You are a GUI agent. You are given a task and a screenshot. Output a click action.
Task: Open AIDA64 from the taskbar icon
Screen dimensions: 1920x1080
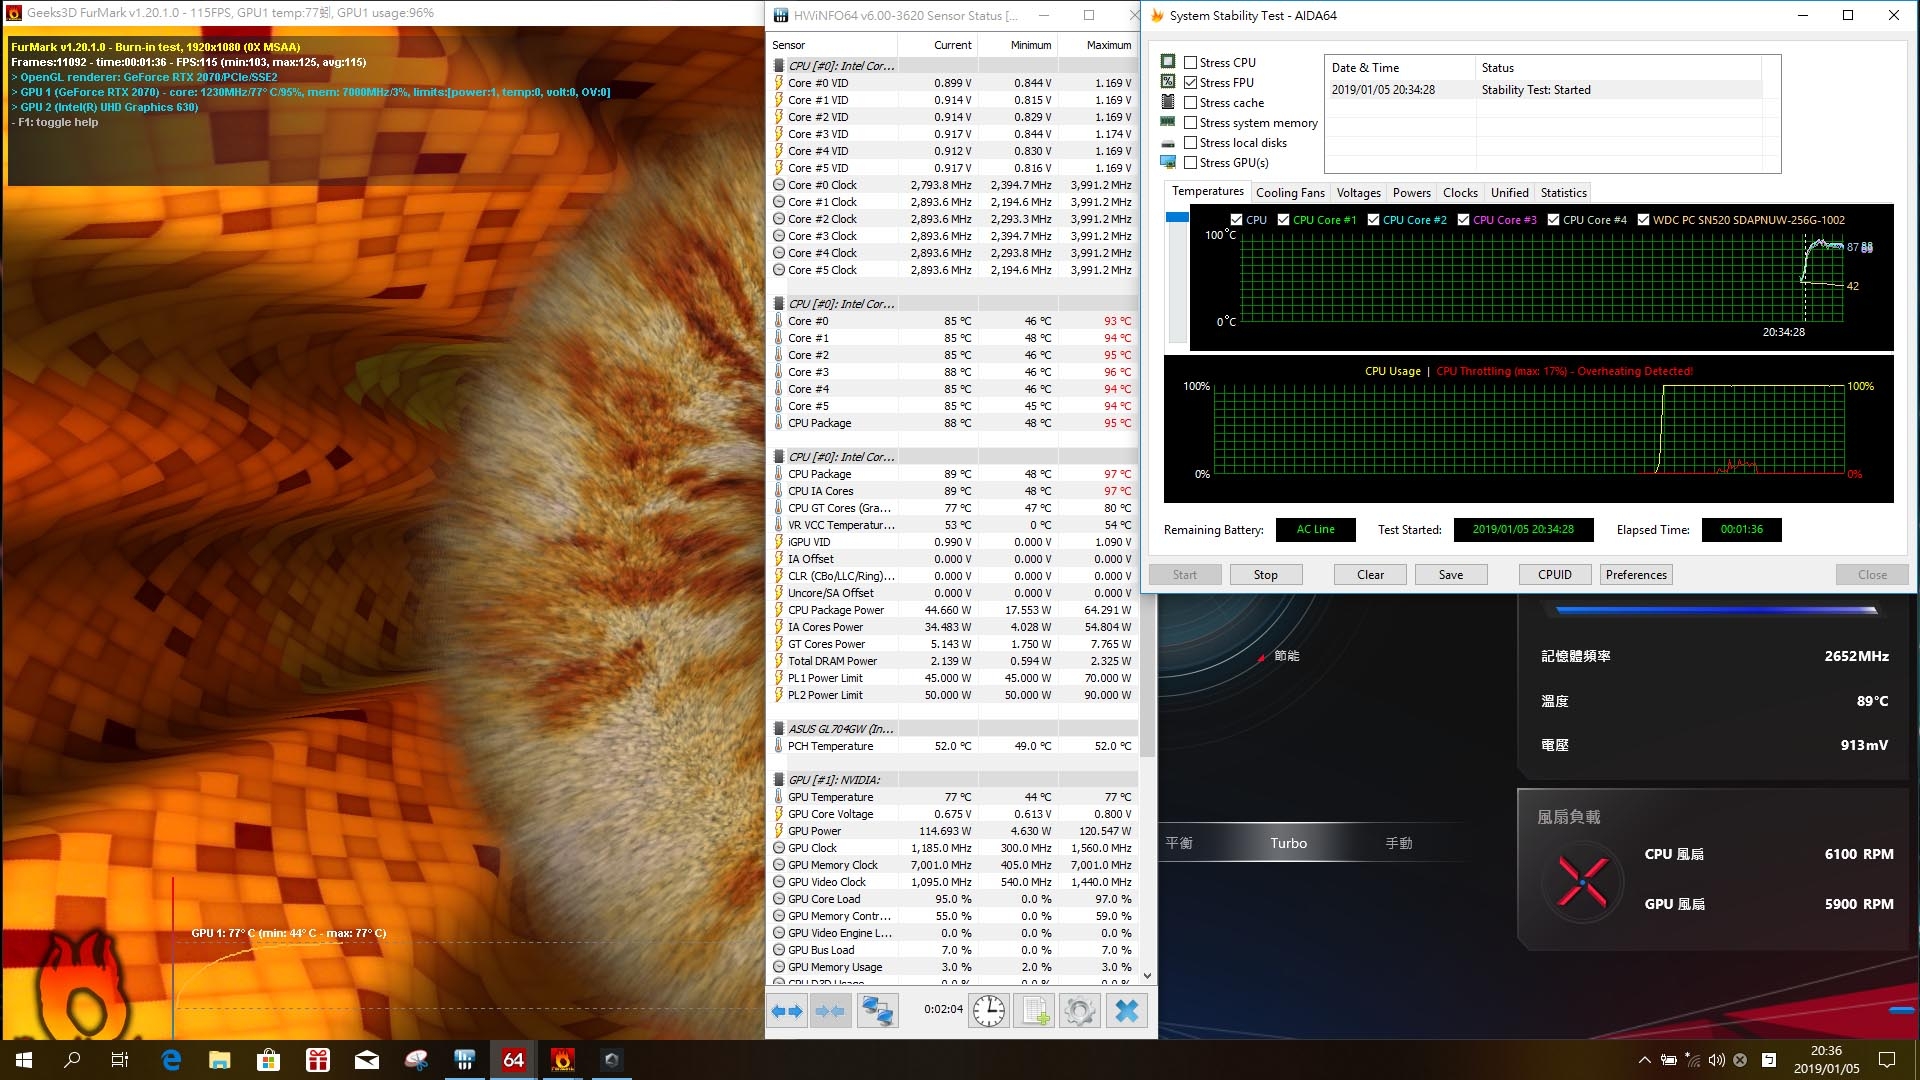click(513, 1060)
